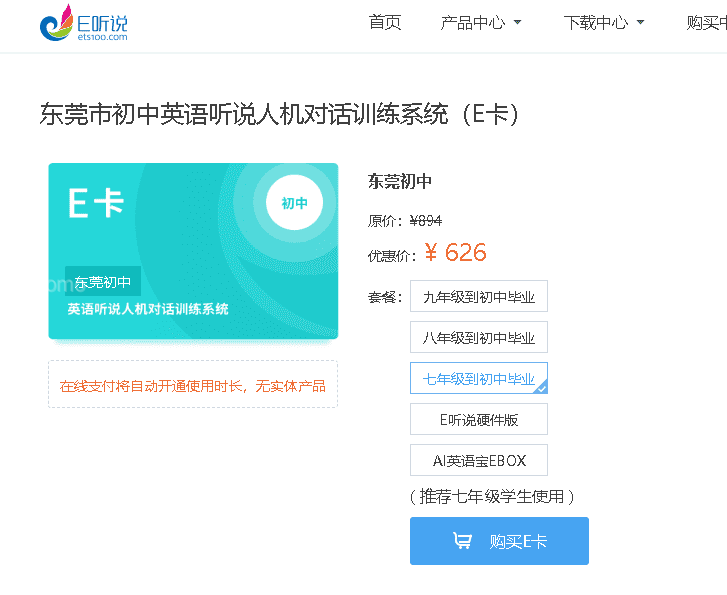Image resolution: width=727 pixels, height=595 pixels.
Task: Choose the AI英语宝EBOX package option
Action: pos(478,461)
